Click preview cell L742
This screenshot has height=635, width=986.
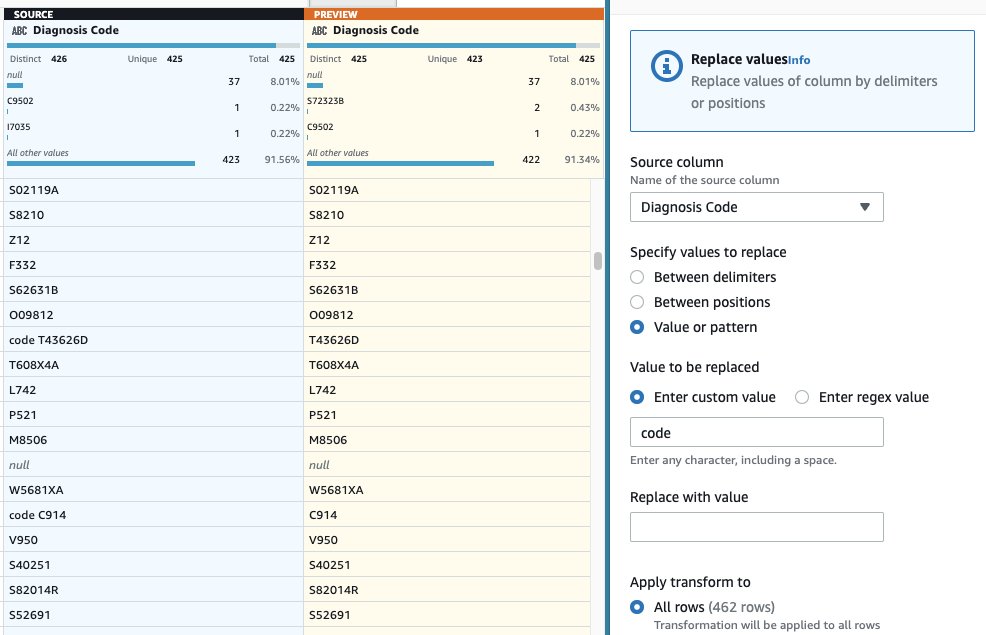click(447, 390)
